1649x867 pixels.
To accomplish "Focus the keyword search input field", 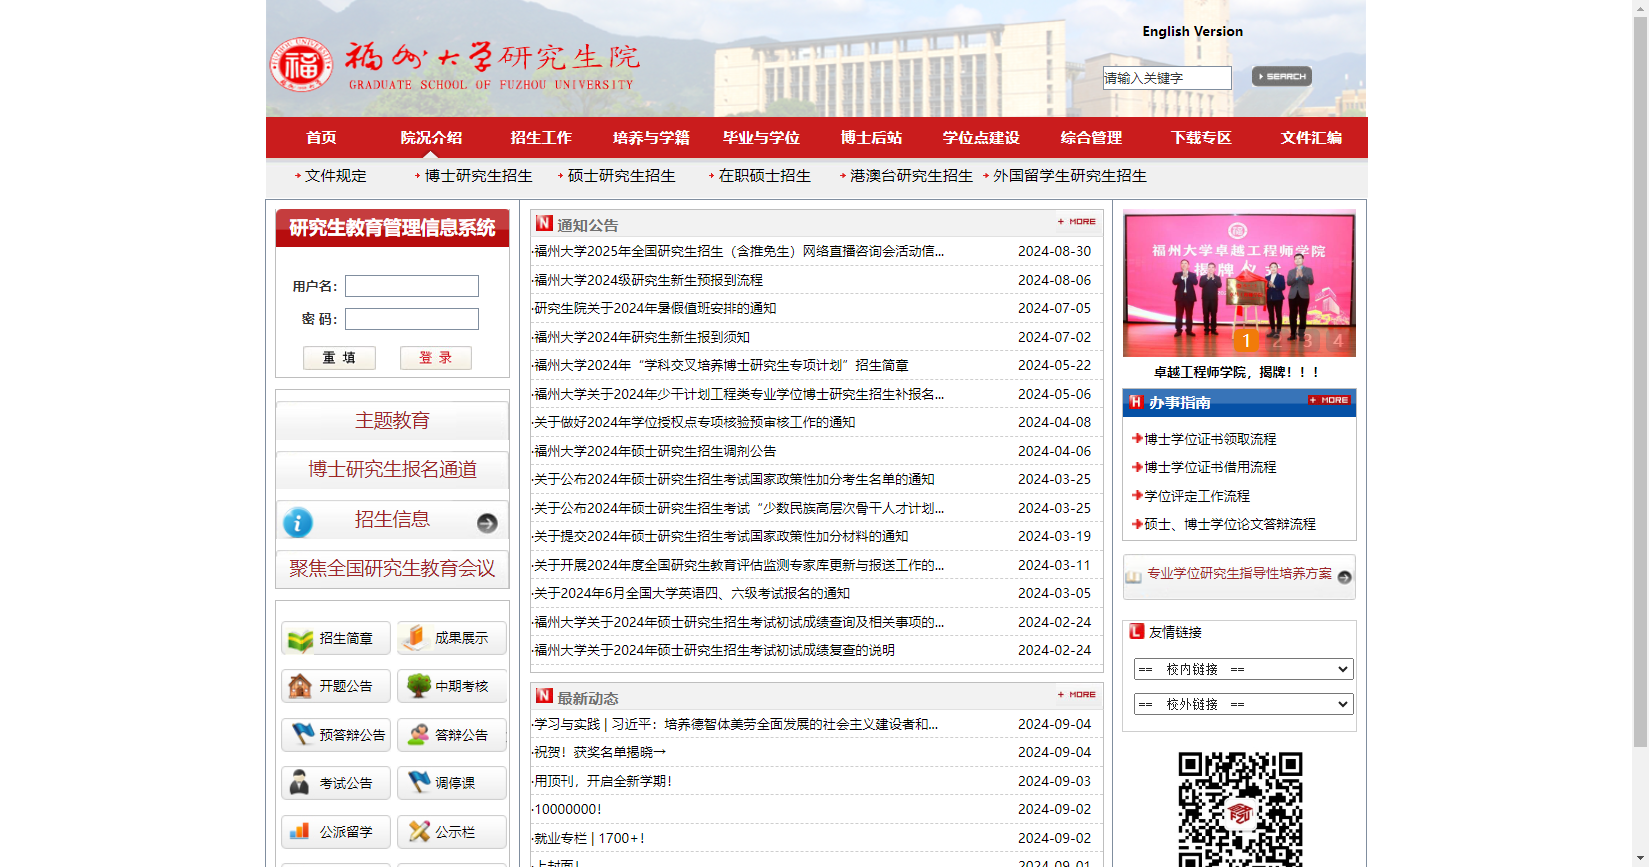I will [x=1167, y=78].
